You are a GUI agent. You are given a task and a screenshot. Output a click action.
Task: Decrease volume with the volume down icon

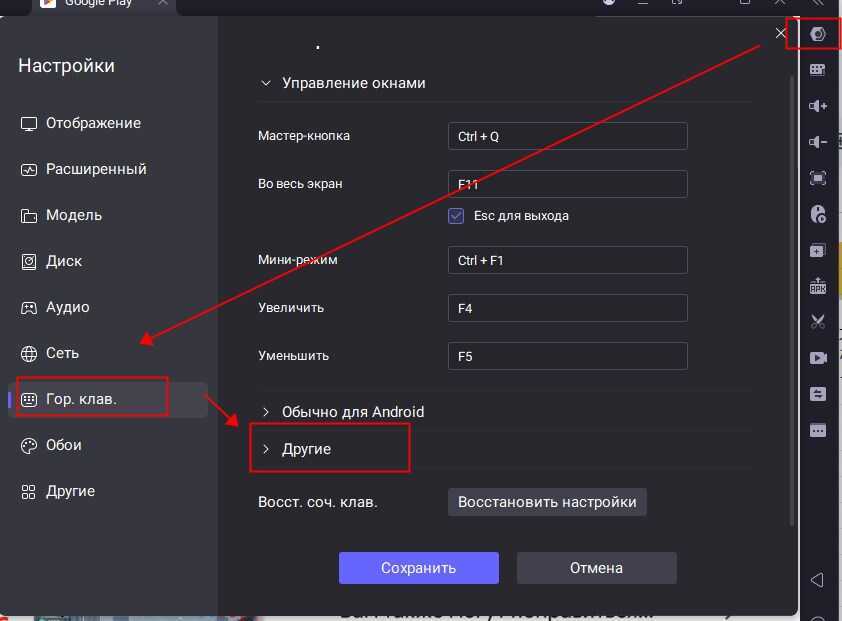tap(818, 141)
